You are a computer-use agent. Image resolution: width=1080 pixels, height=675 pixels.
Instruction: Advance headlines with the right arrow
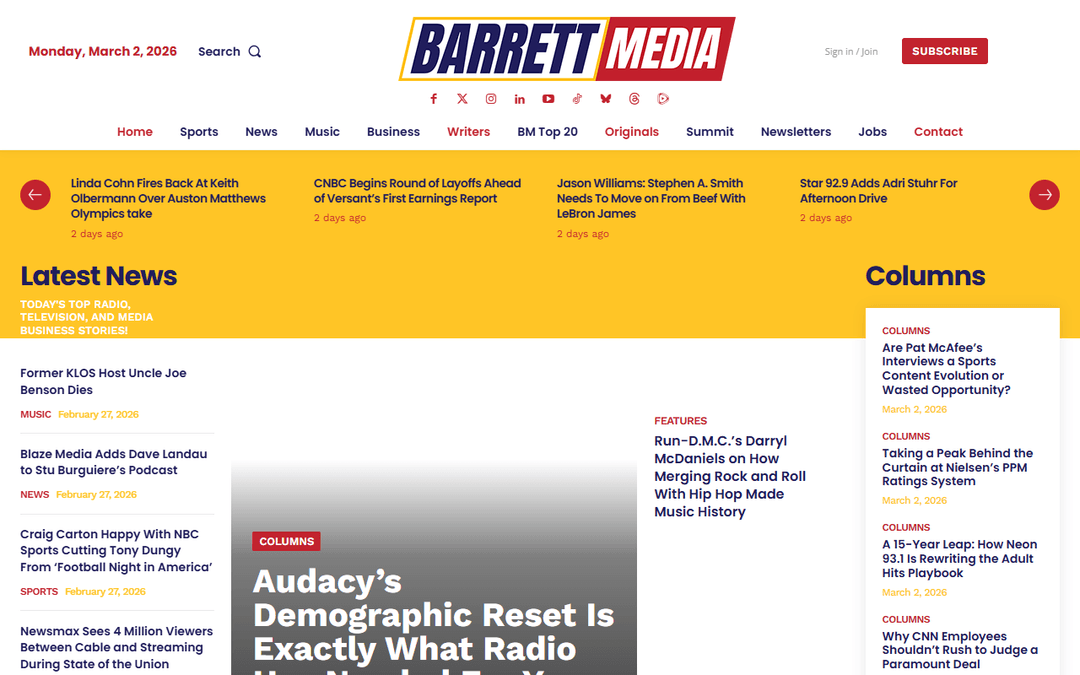point(1044,195)
